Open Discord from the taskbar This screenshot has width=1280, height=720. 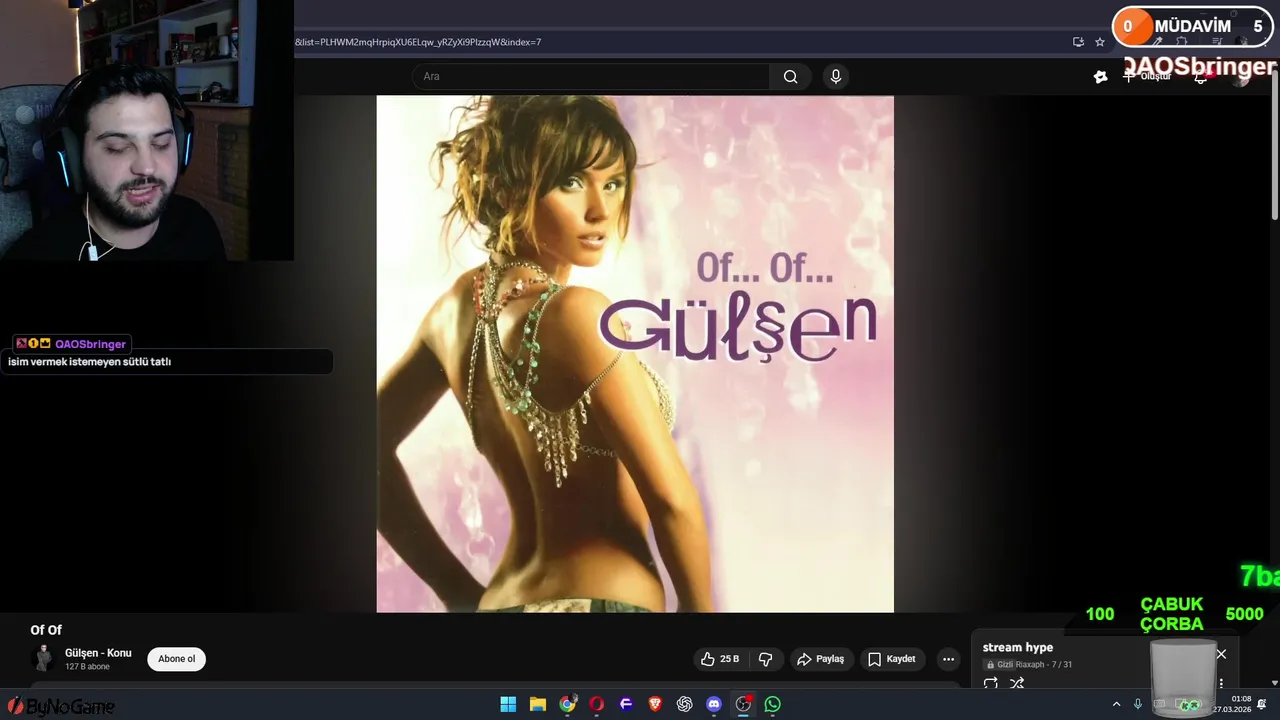[x=714, y=704]
